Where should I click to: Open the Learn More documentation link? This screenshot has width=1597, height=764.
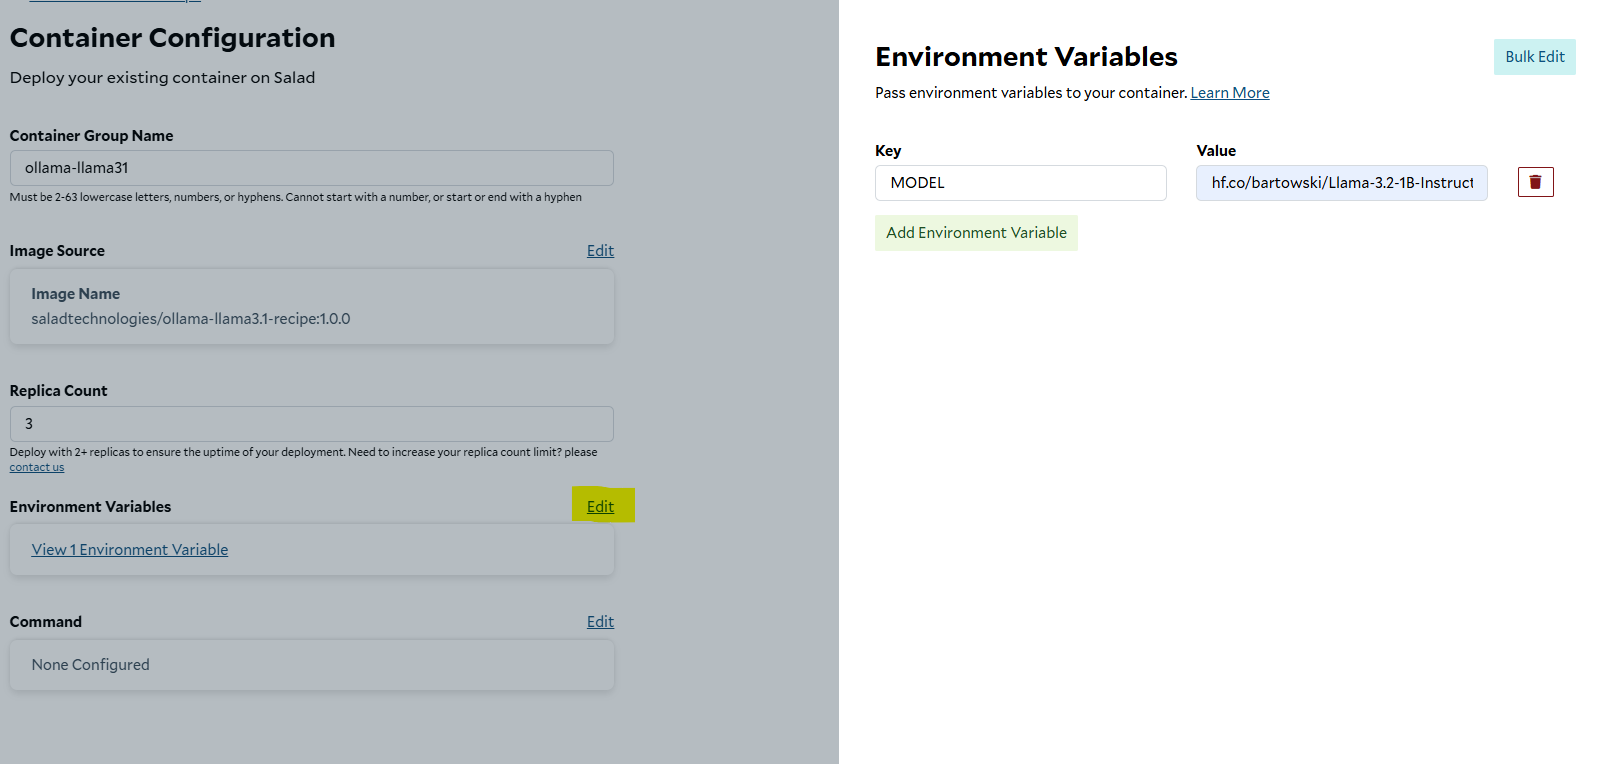[1229, 93]
